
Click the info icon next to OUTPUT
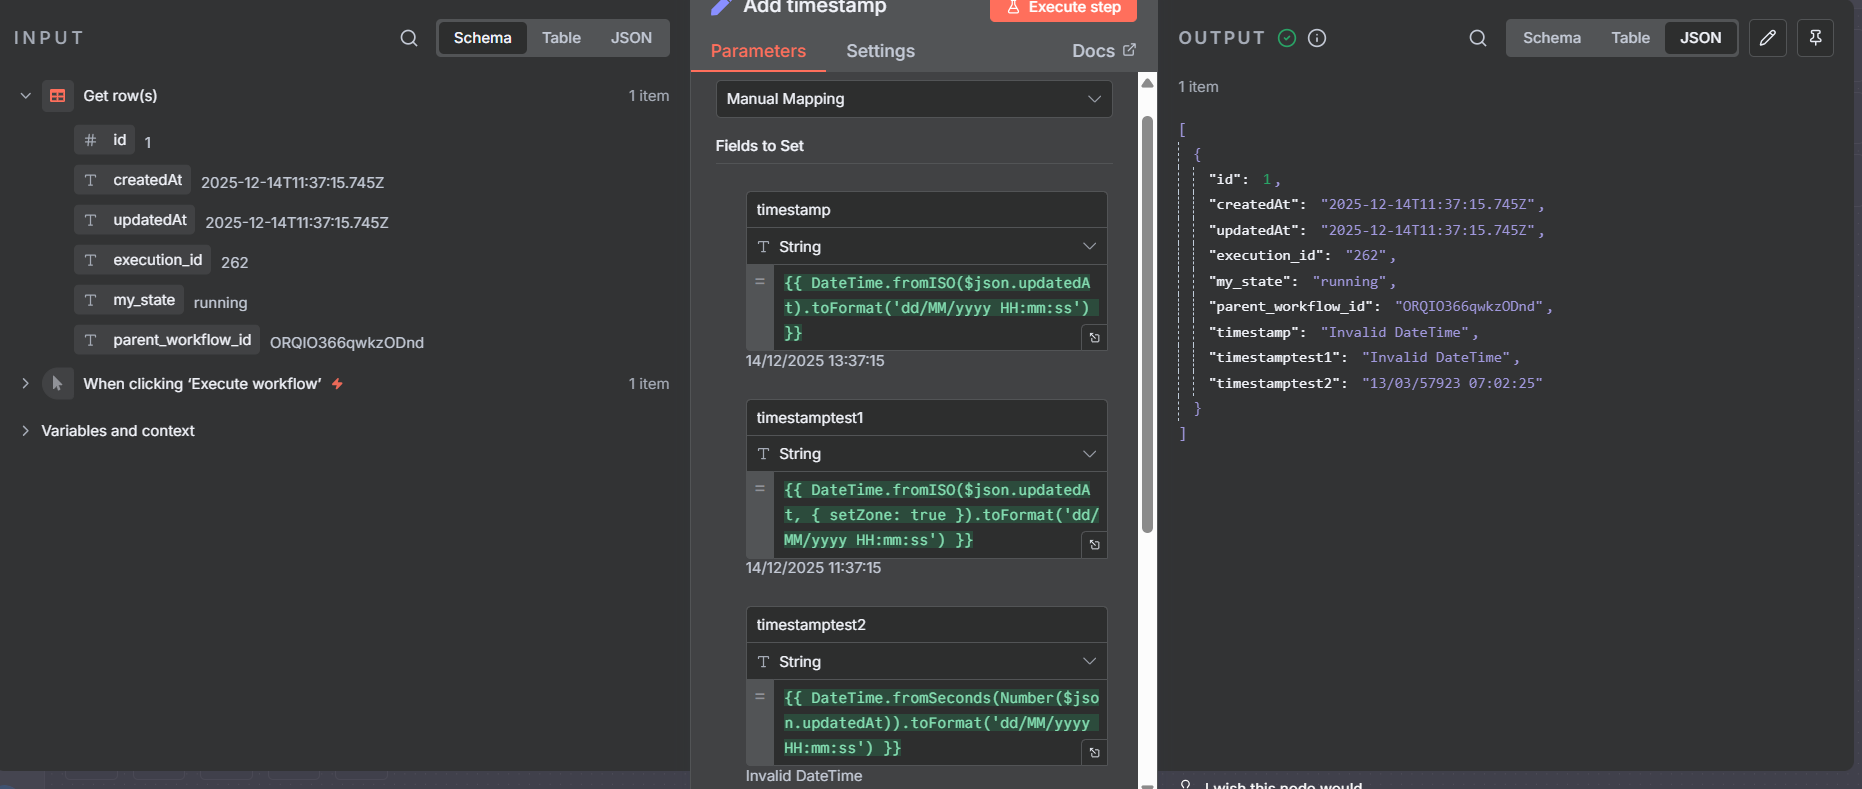[1317, 38]
